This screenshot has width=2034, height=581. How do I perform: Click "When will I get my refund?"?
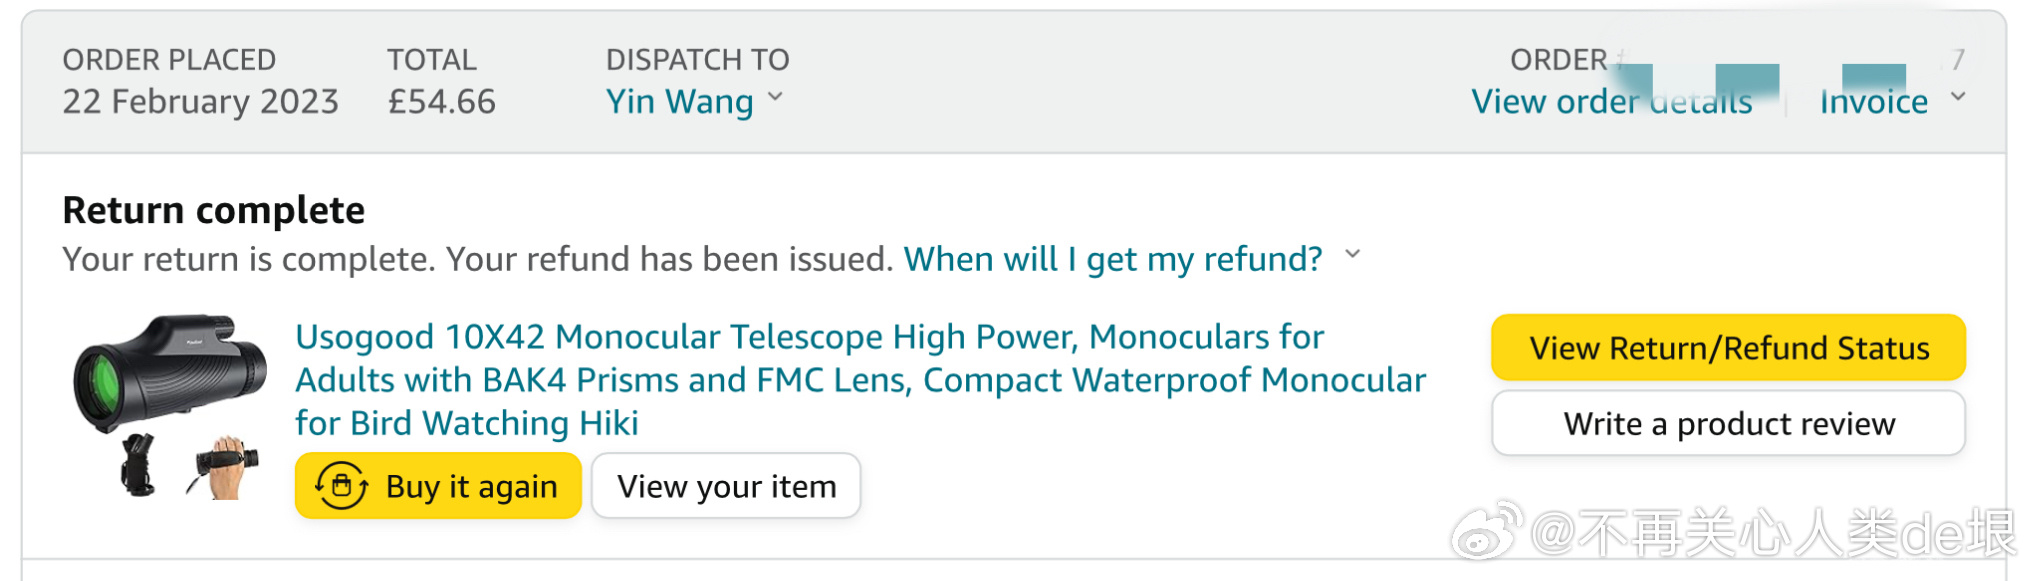click(1112, 259)
